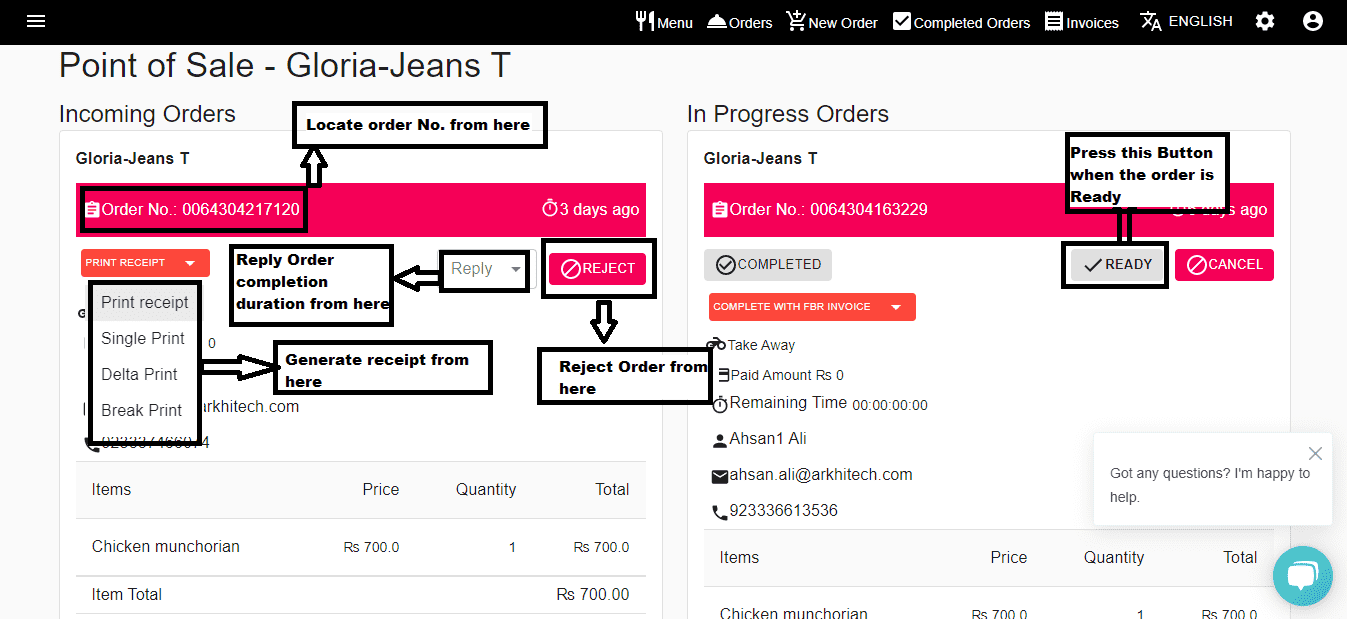
Task: Open the hamburger navigation menu
Action: point(36,21)
